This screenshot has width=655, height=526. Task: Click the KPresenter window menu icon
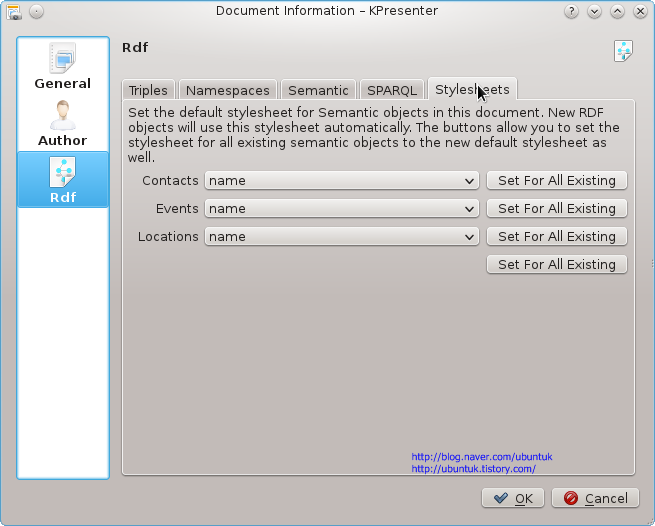pos(14,12)
